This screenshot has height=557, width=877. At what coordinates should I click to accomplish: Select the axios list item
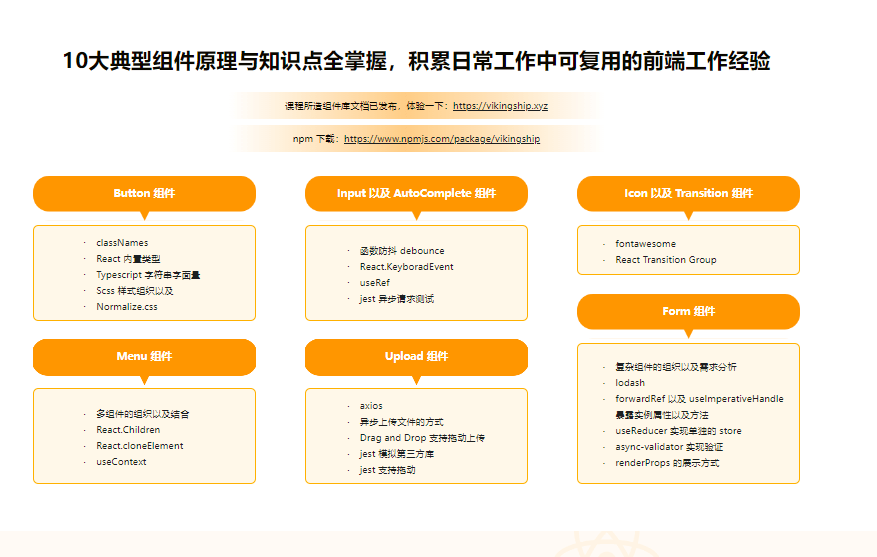pyautogui.click(x=371, y=405)
